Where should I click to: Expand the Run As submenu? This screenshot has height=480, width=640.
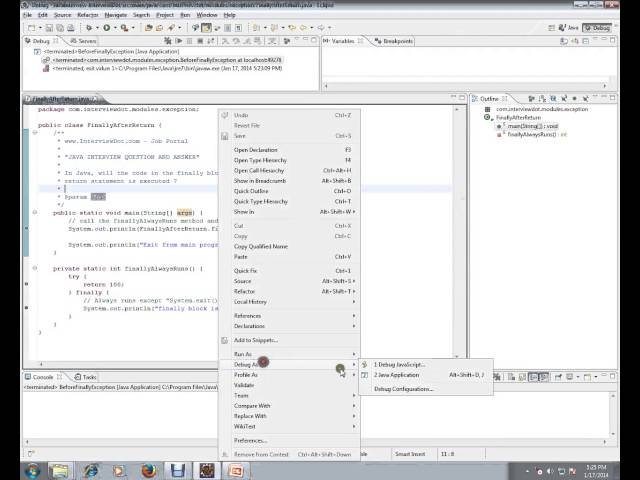pyautogui.click(x=290, y=354)
